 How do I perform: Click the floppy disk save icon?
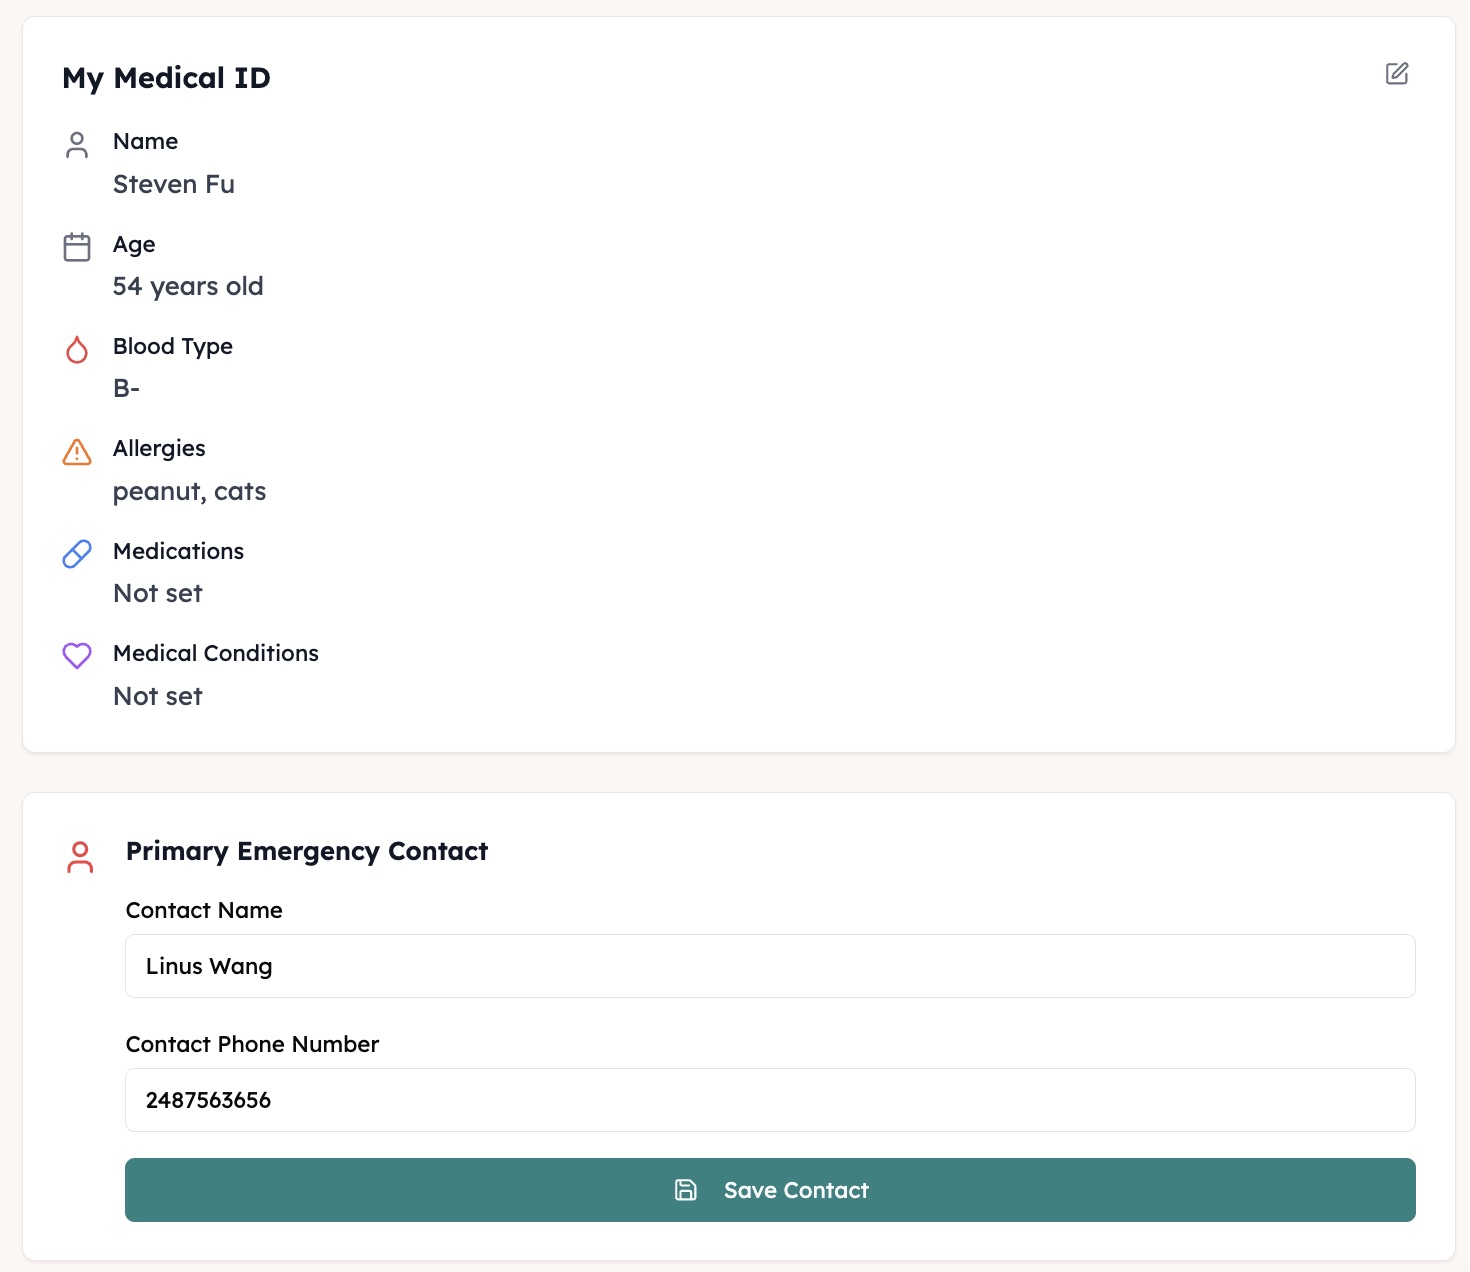point(686,1190)
